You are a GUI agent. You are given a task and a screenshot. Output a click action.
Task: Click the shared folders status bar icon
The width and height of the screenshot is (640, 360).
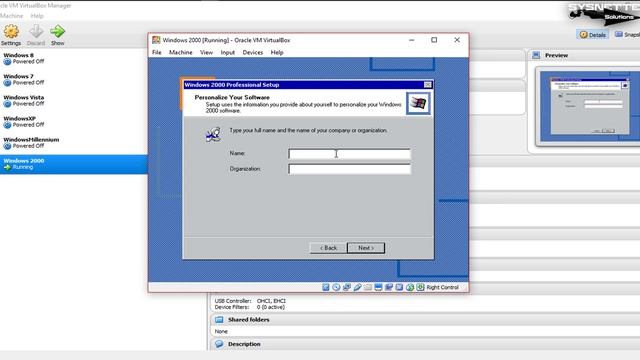tap(368, 287)
